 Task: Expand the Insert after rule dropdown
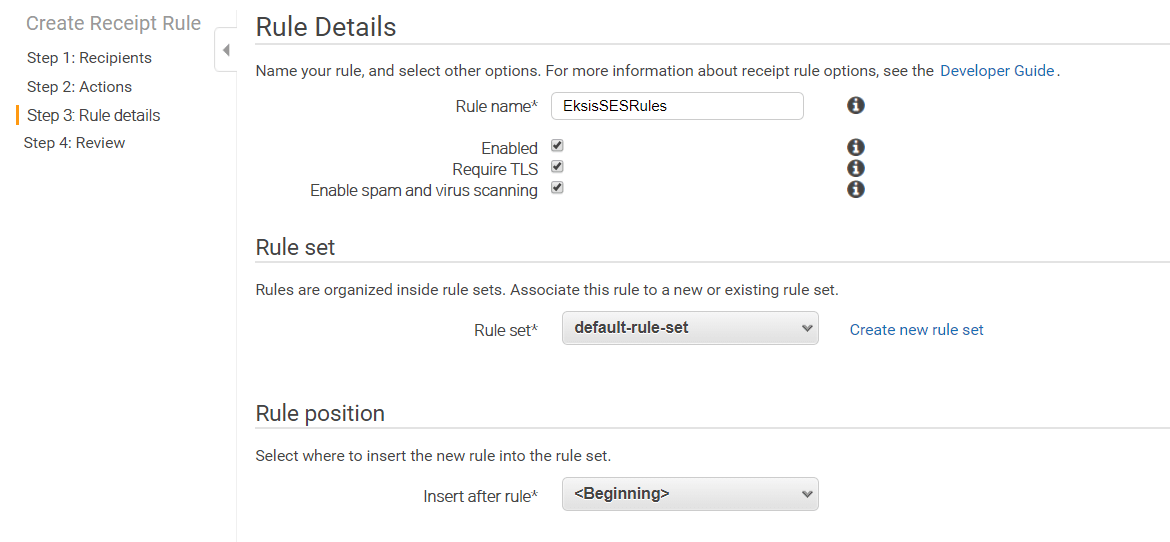pyautogui.click(x=690, y=493)
